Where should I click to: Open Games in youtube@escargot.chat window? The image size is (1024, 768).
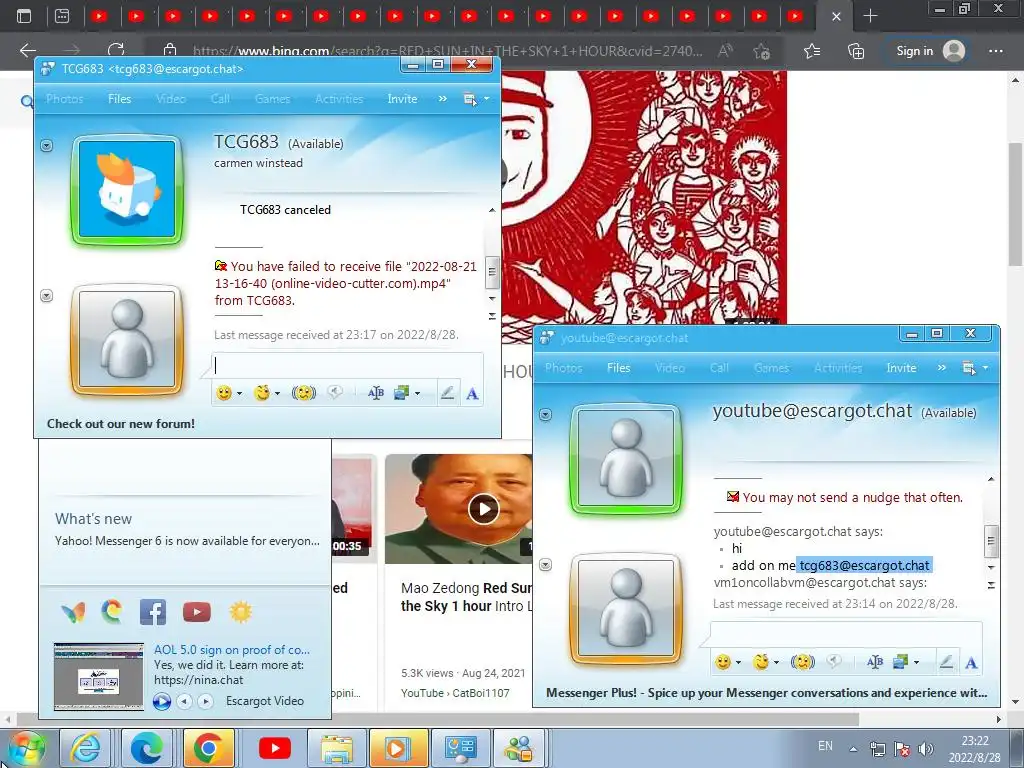771,368
